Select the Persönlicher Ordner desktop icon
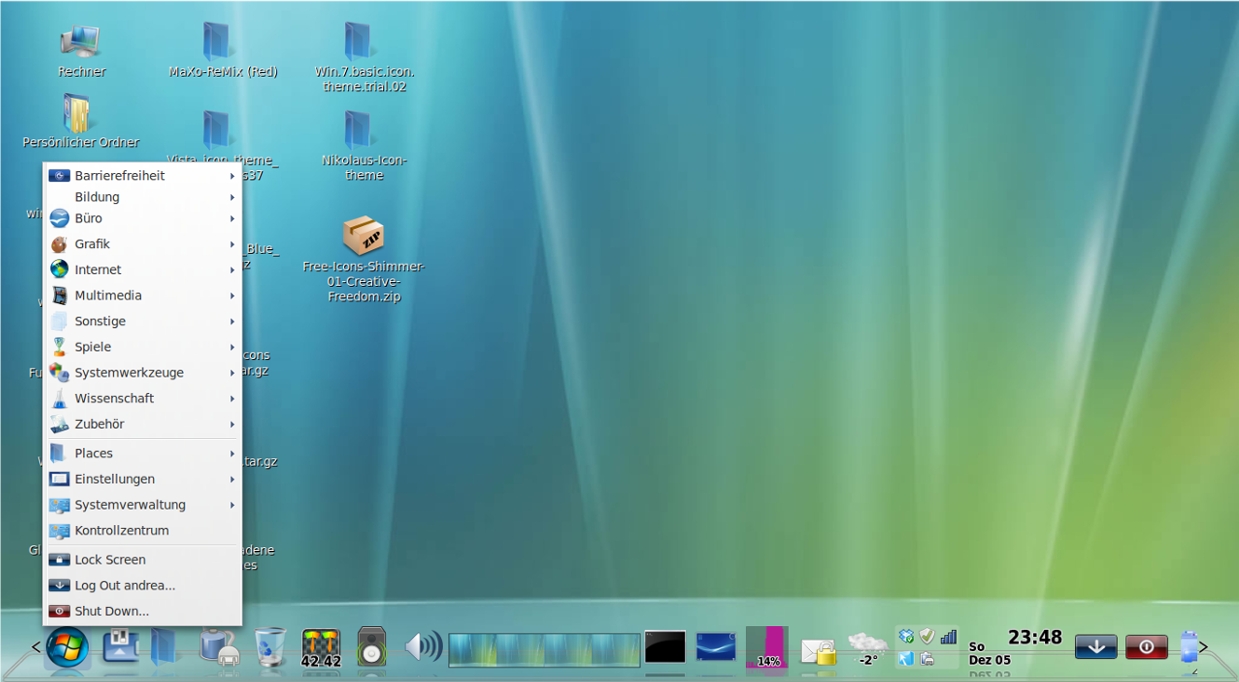This screenshot has height=682, width=1239. (x=80, y=121)
